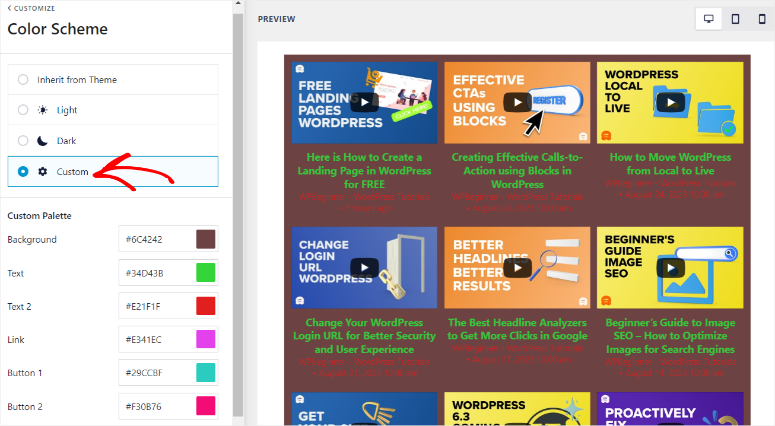The height and width of the screenshot is (426, 775).
Task: Open 'Beginner's Guide to Image SEO' title link
Action: (670, 336)
